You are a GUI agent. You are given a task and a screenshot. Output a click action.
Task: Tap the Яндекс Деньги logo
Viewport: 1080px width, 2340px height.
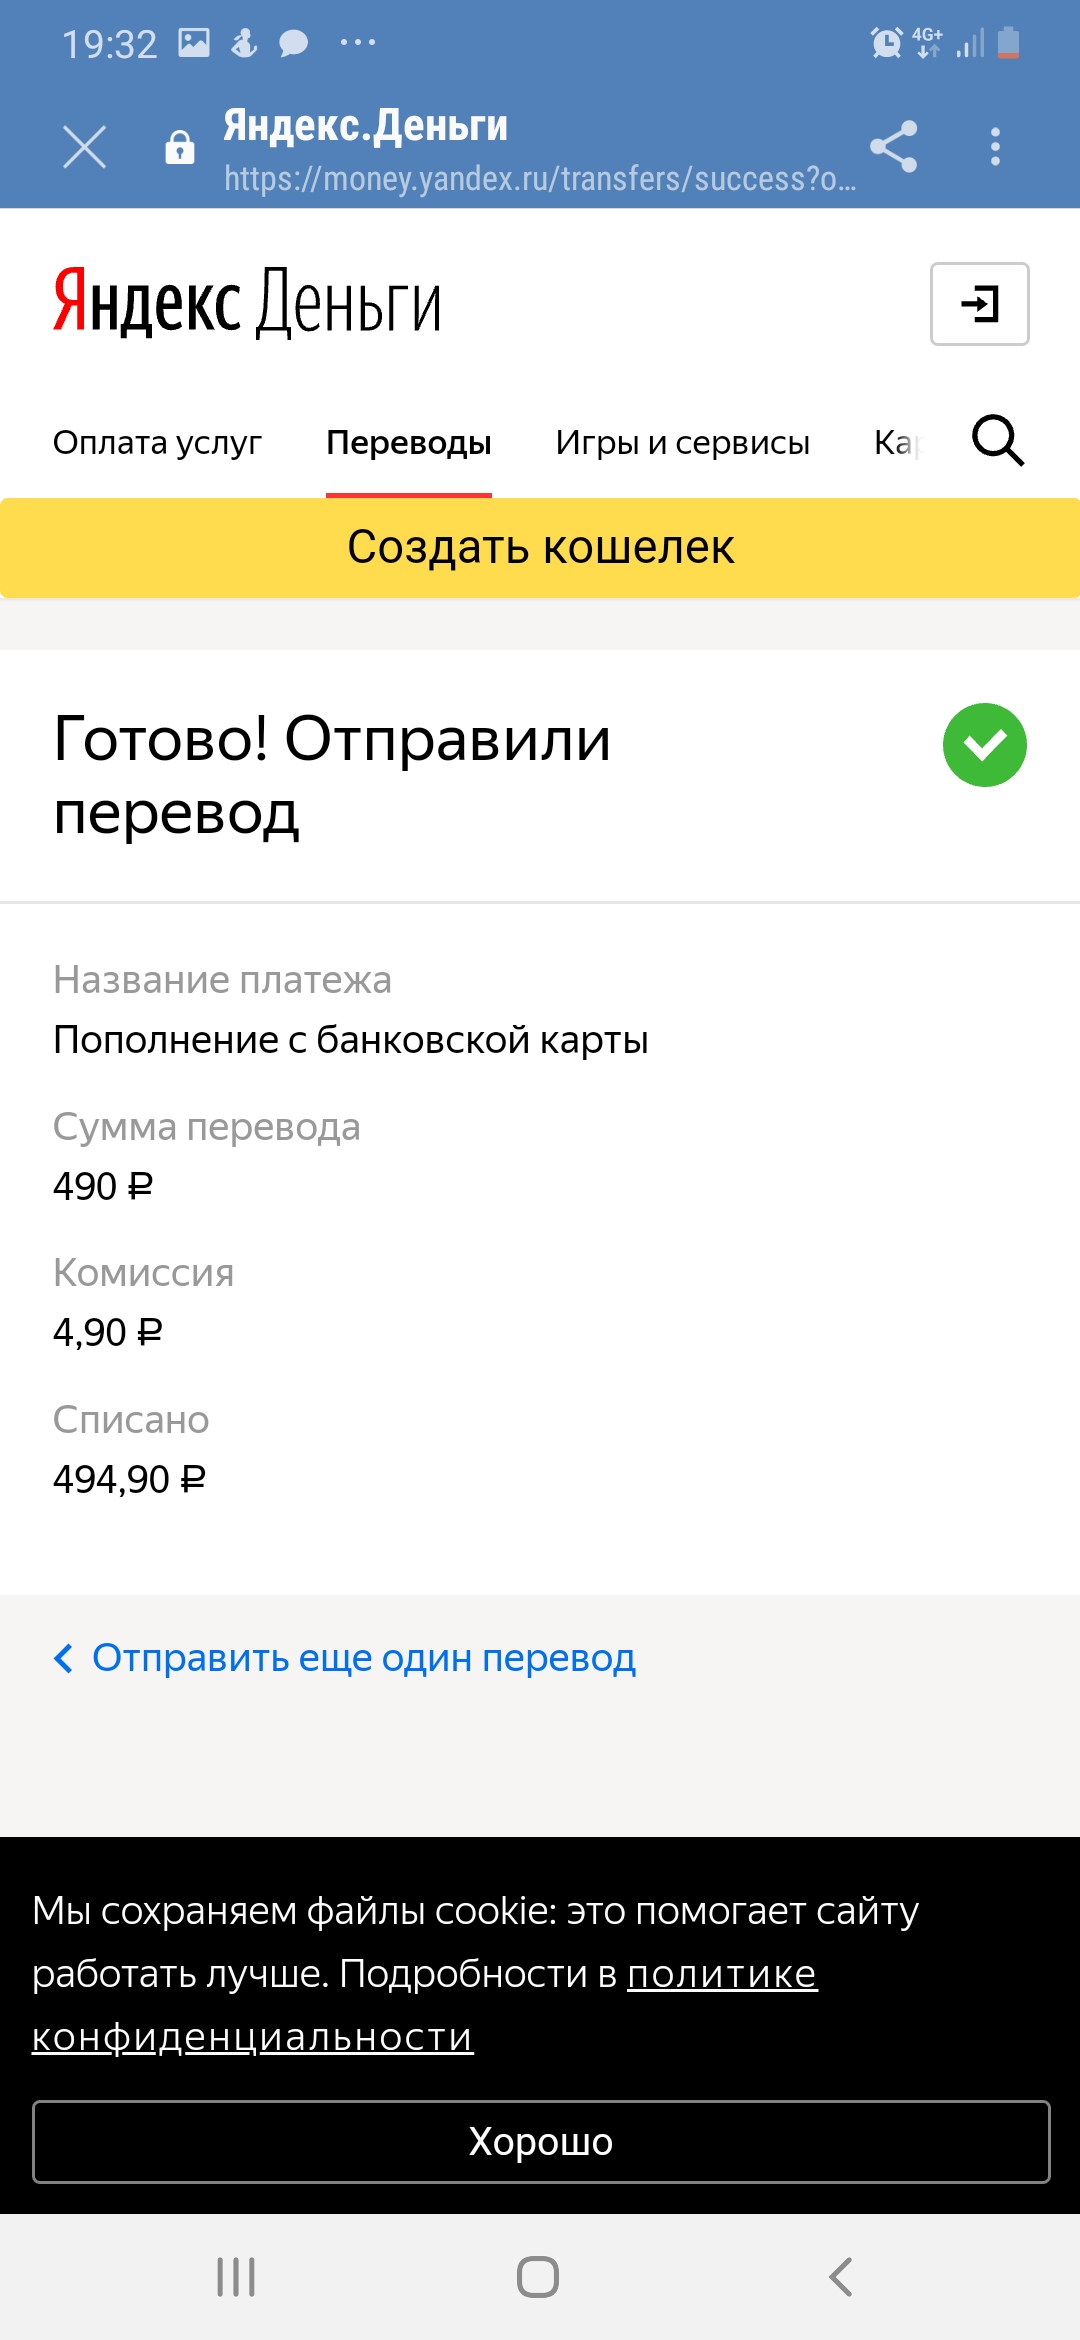coord(246,302)
